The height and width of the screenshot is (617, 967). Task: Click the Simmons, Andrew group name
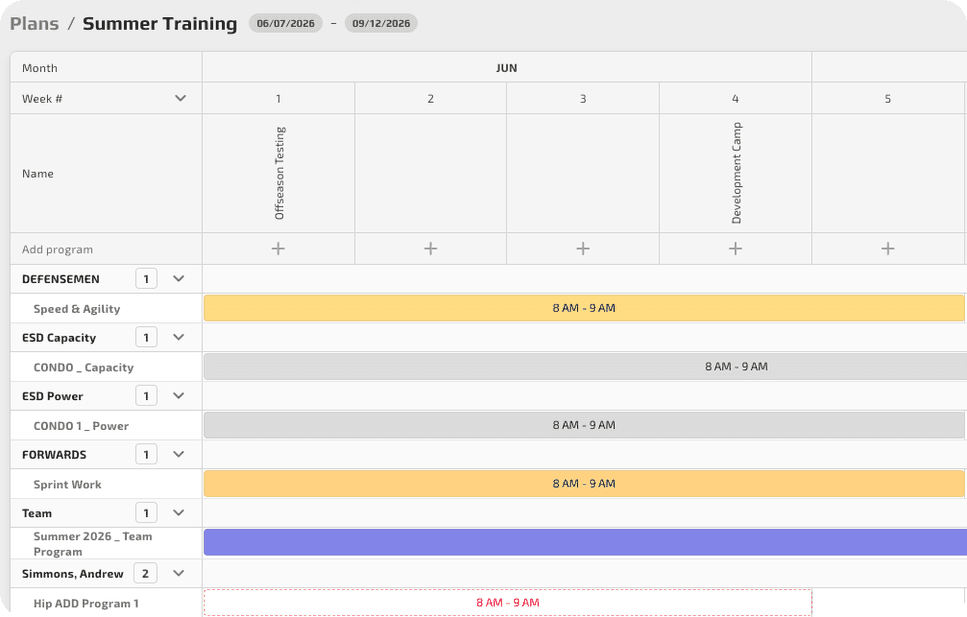tap(73, 573)
